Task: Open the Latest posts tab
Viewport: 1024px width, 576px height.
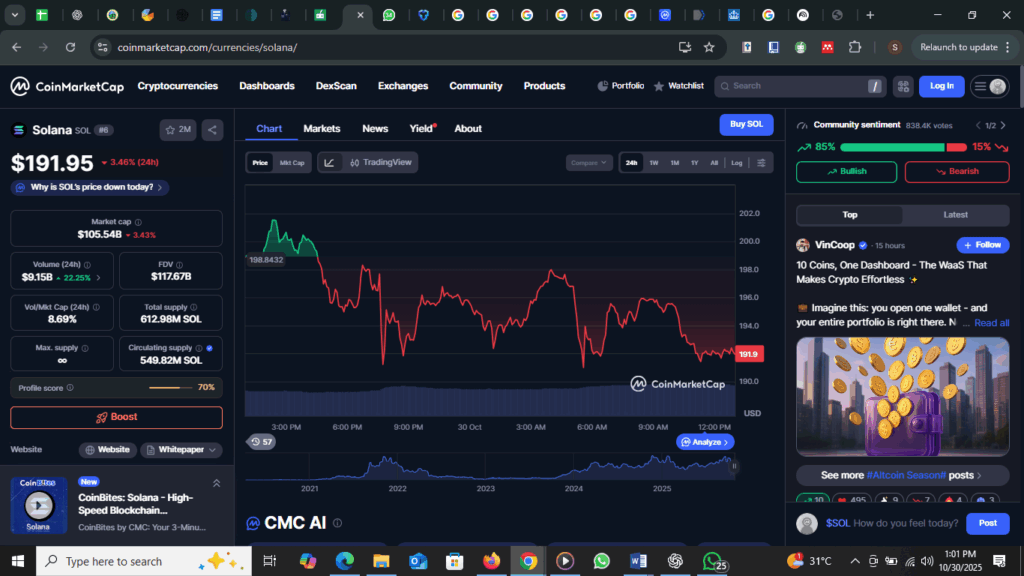Action: tap(955, 215)
